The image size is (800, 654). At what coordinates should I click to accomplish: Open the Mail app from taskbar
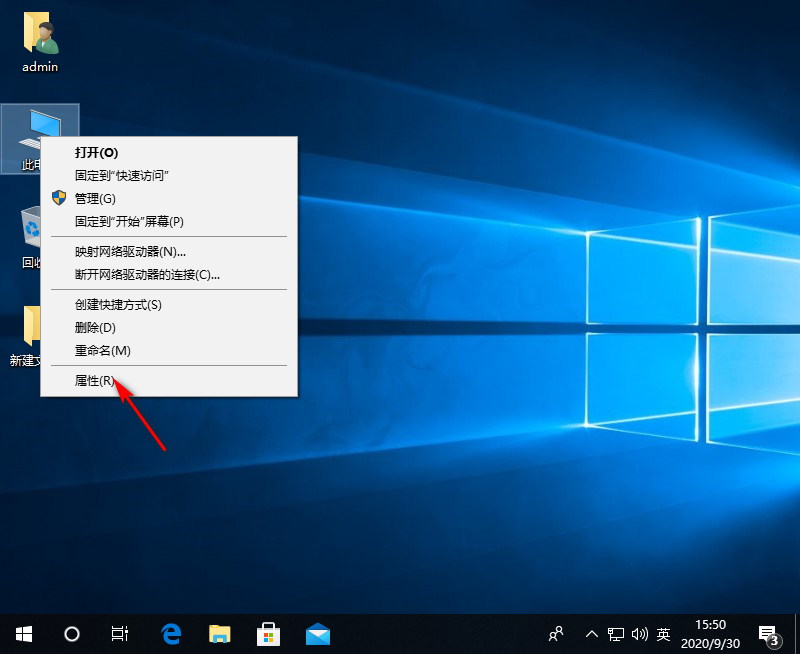pyautogui.click(x=318, y=633)
